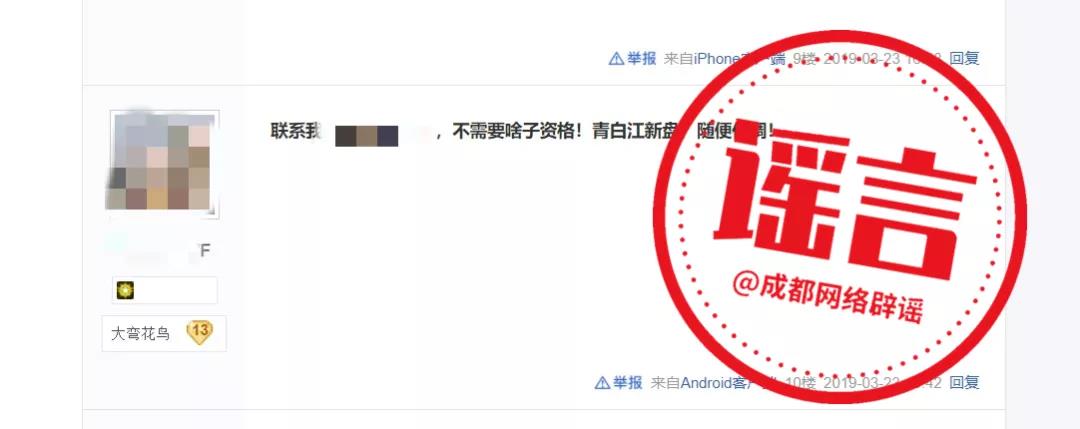Report the 10楼 post via 举报

627,383
